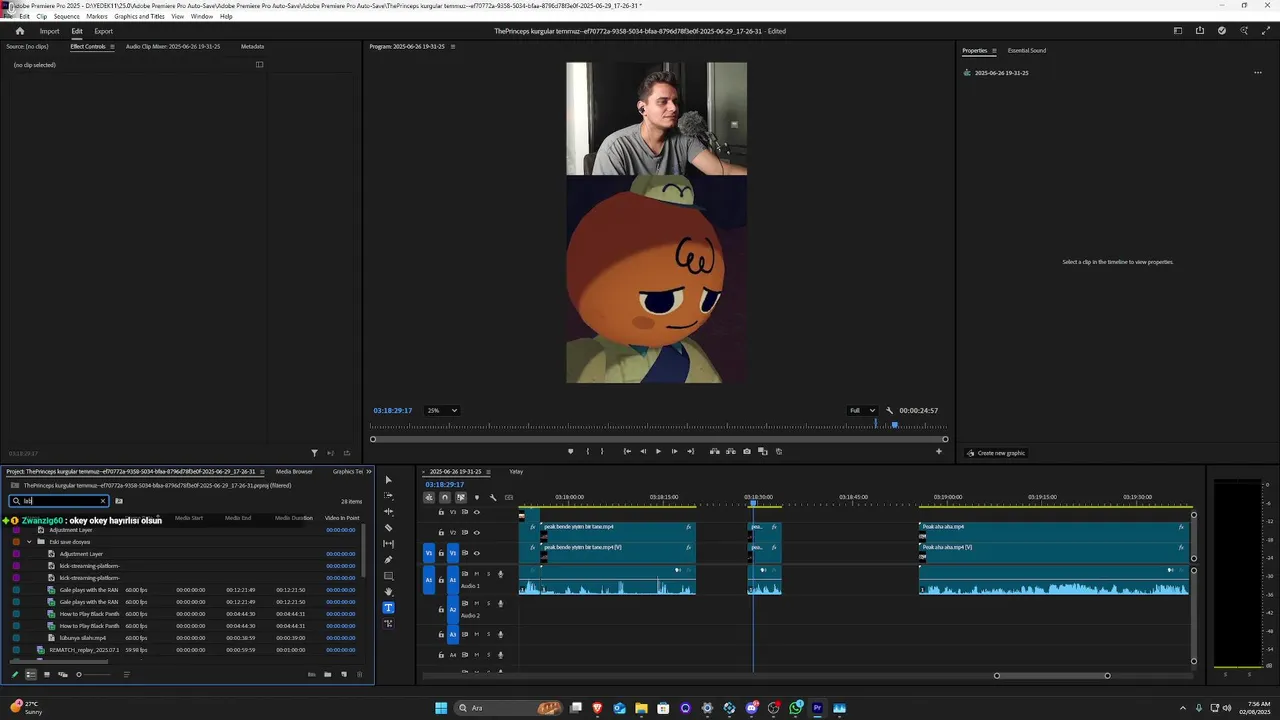Switch to Export workspace tab
Viewport: 1280px width, 720px height.
coord(104,31)
